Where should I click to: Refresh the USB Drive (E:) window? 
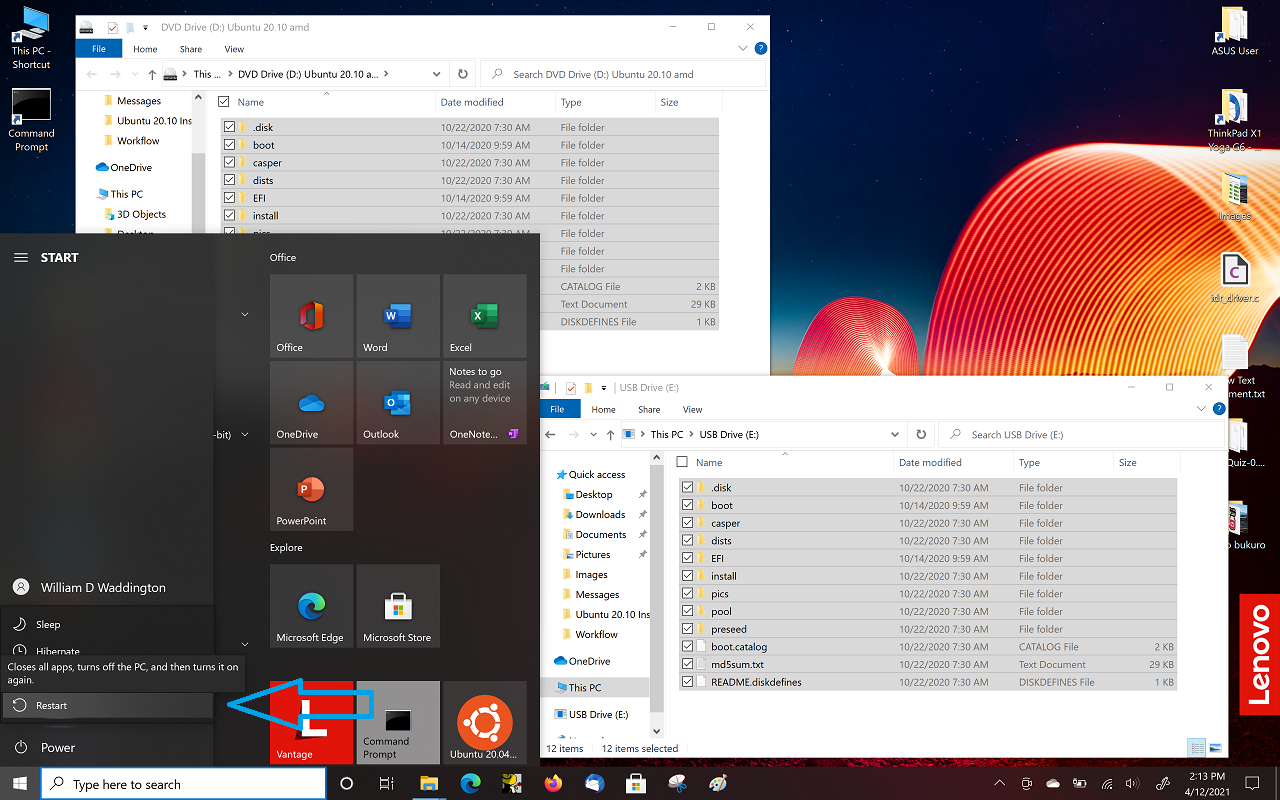click(x=921, y=434)
